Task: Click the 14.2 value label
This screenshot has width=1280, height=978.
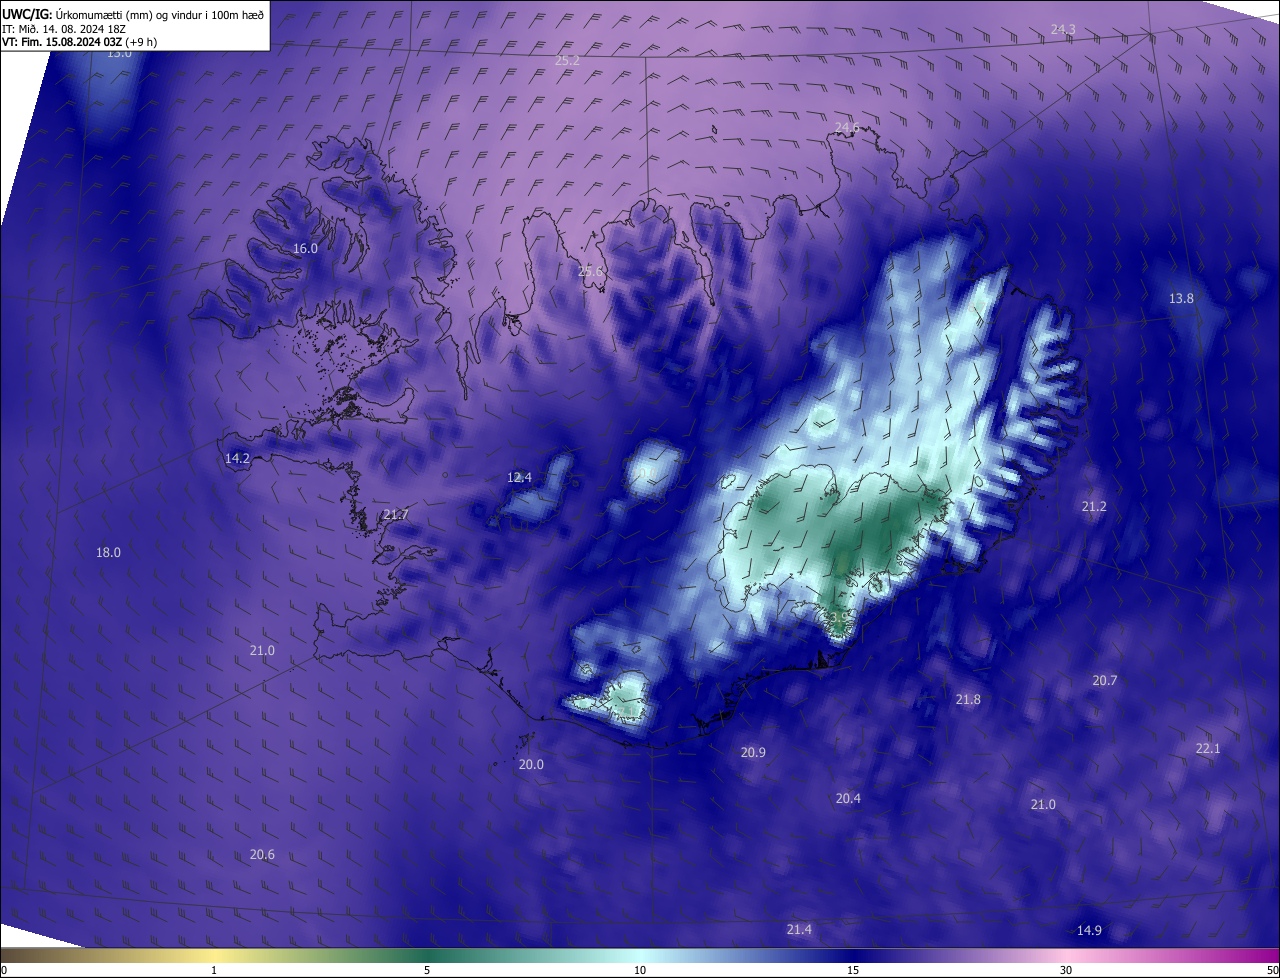Action: coord(237,458)
